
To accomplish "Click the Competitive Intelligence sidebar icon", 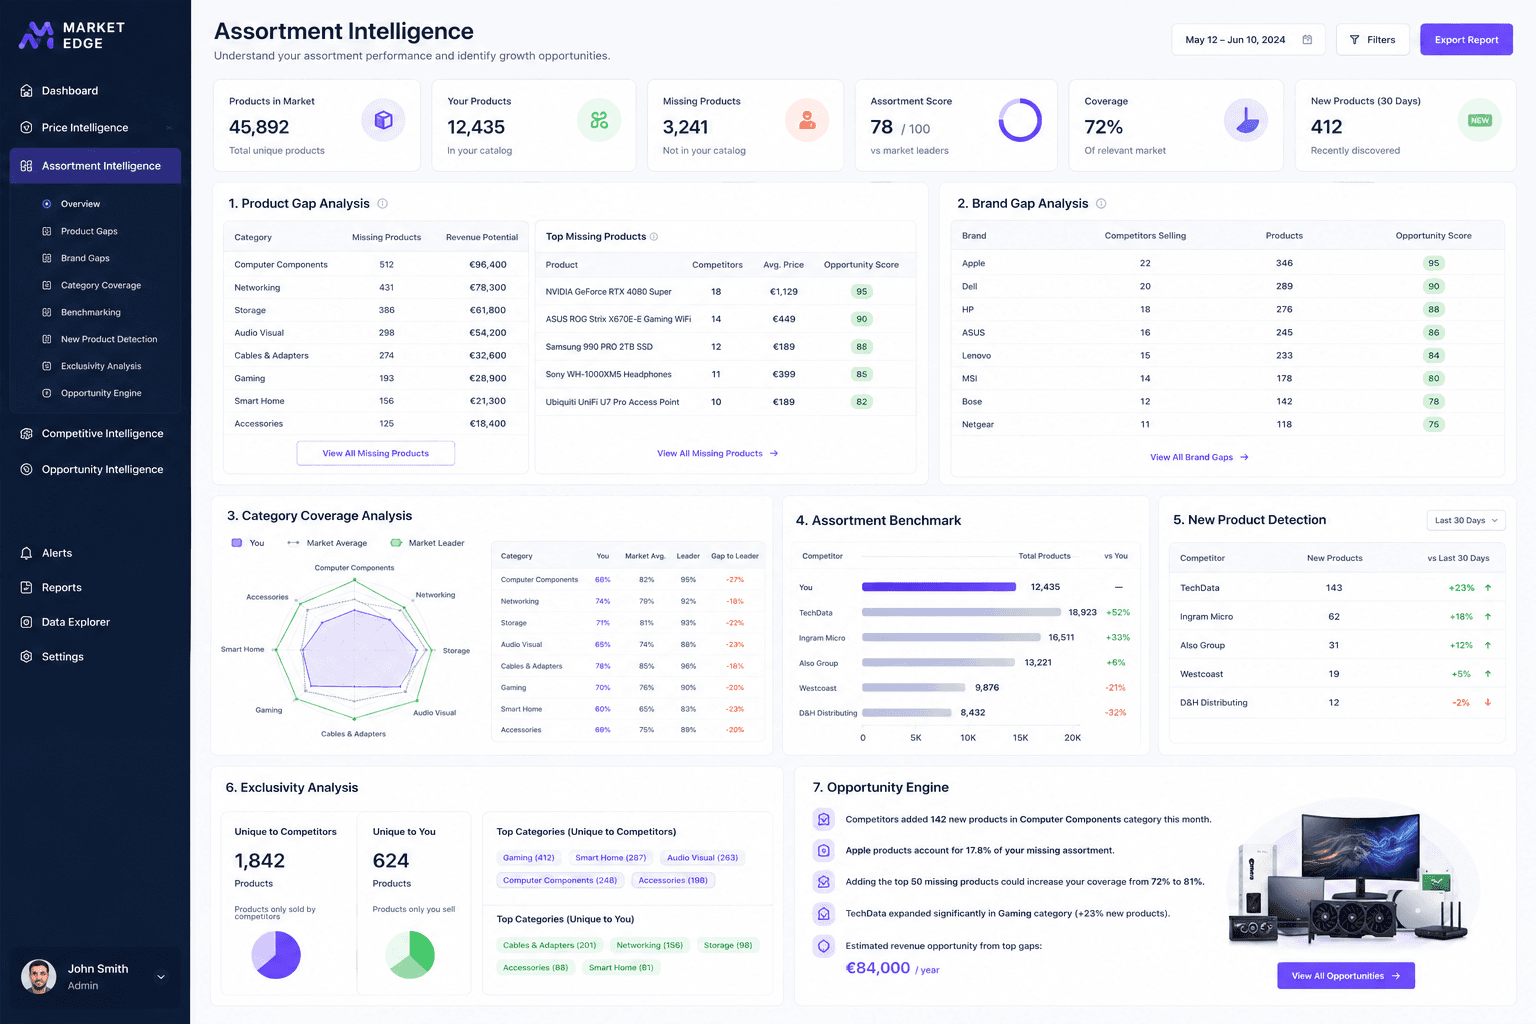I will (26, 434).
